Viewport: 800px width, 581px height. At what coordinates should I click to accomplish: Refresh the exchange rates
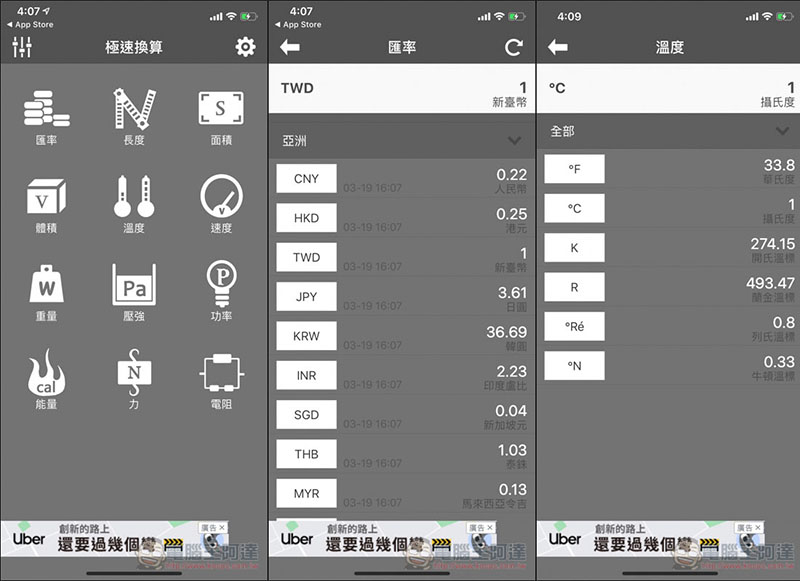coord(511,46)
